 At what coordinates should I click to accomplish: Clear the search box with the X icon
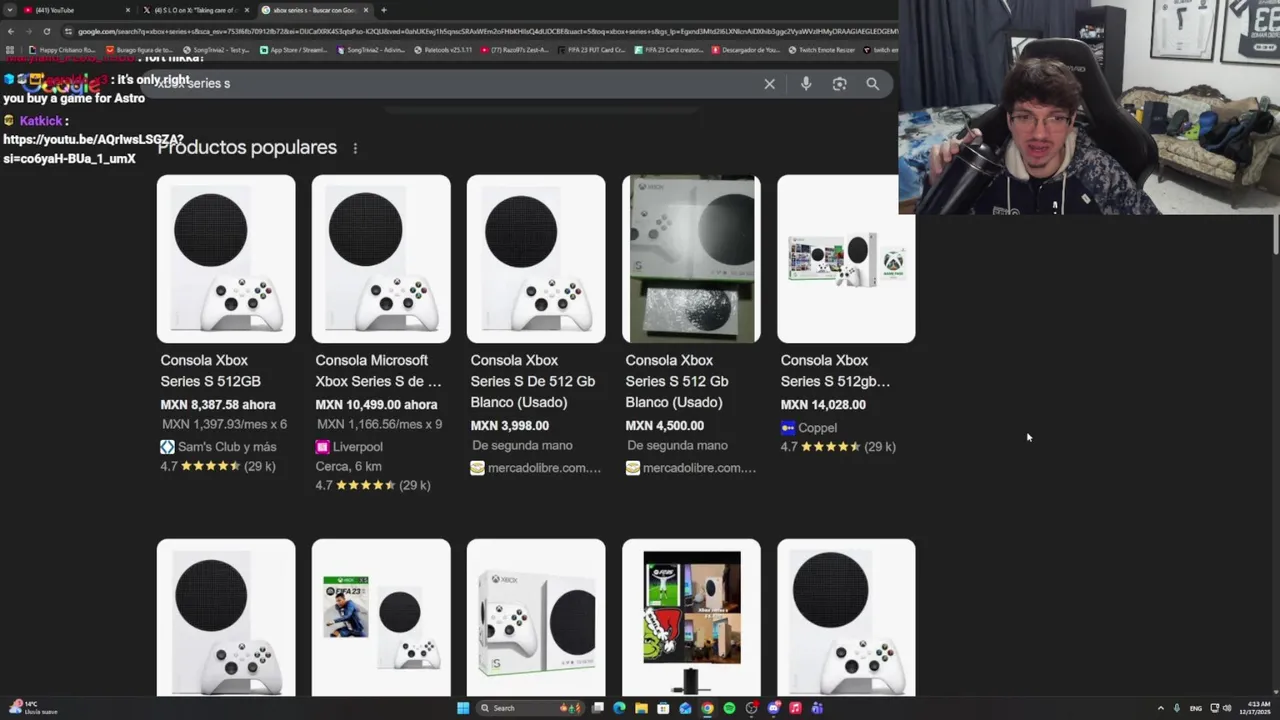(769, 84)
